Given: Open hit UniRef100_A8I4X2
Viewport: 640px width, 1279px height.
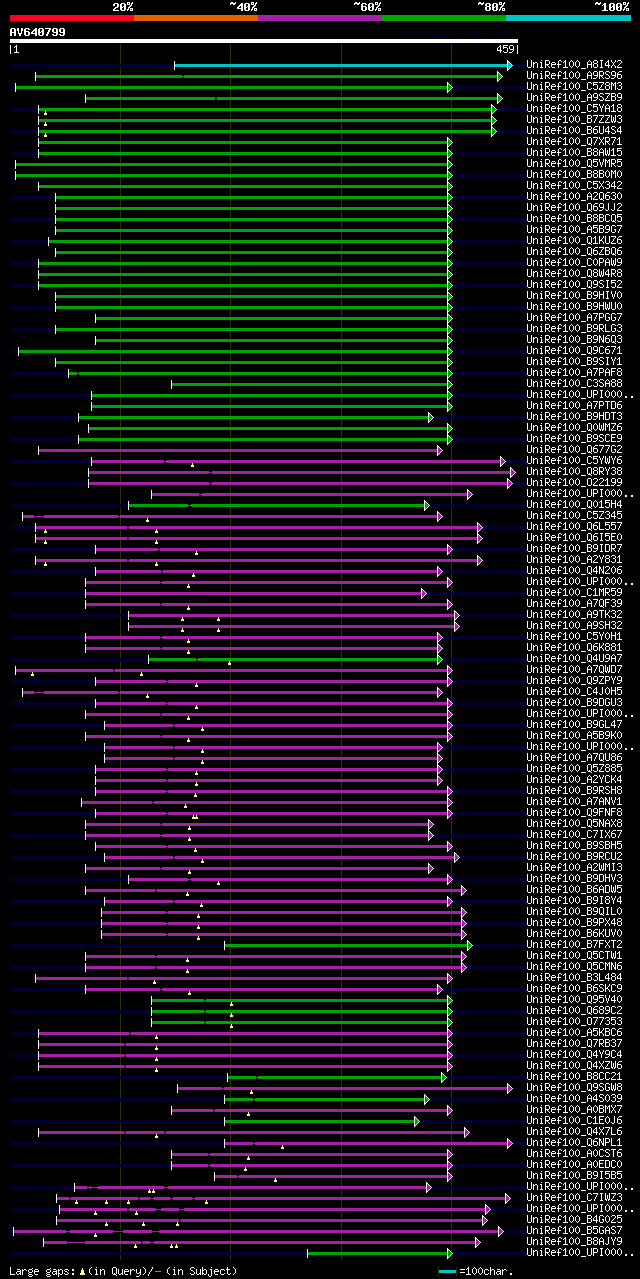Looking at the screenshot, I should pos(574,65).
